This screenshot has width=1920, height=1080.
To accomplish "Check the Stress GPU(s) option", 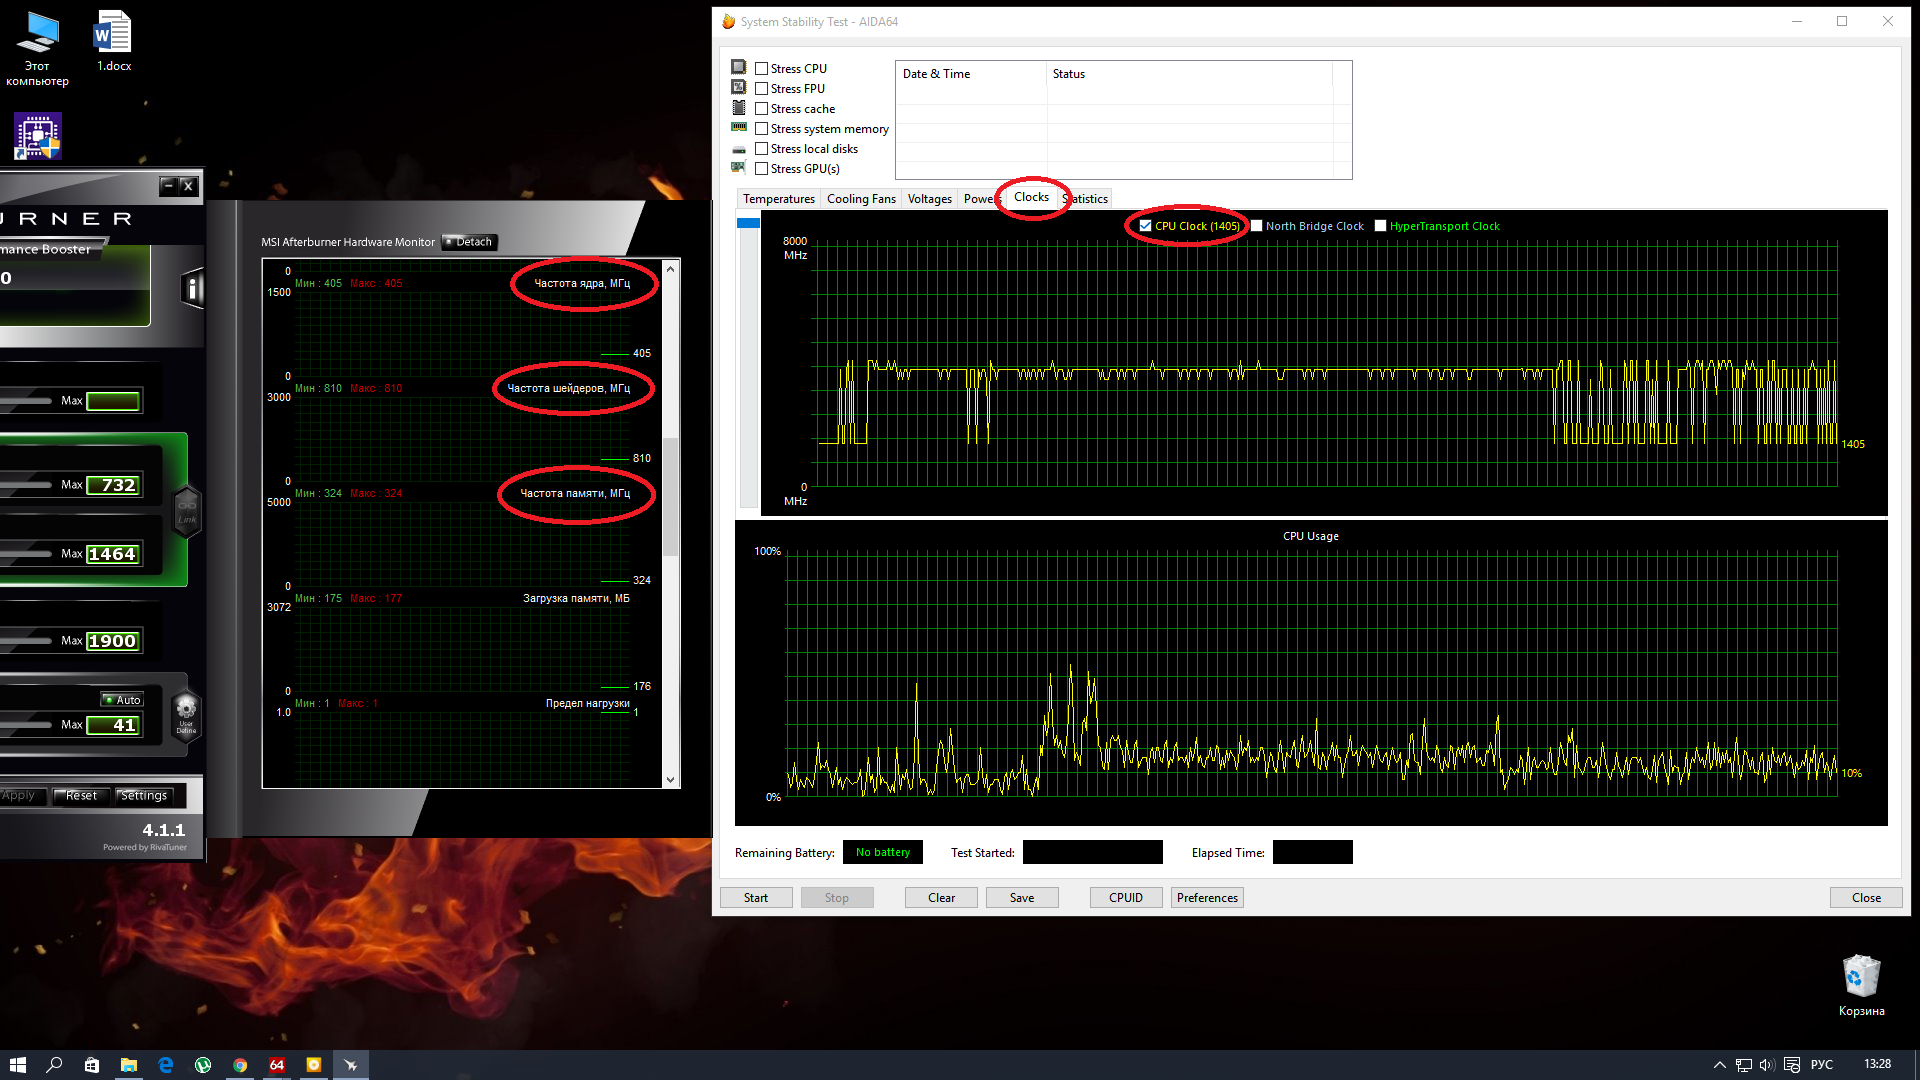I will (762, 169).
